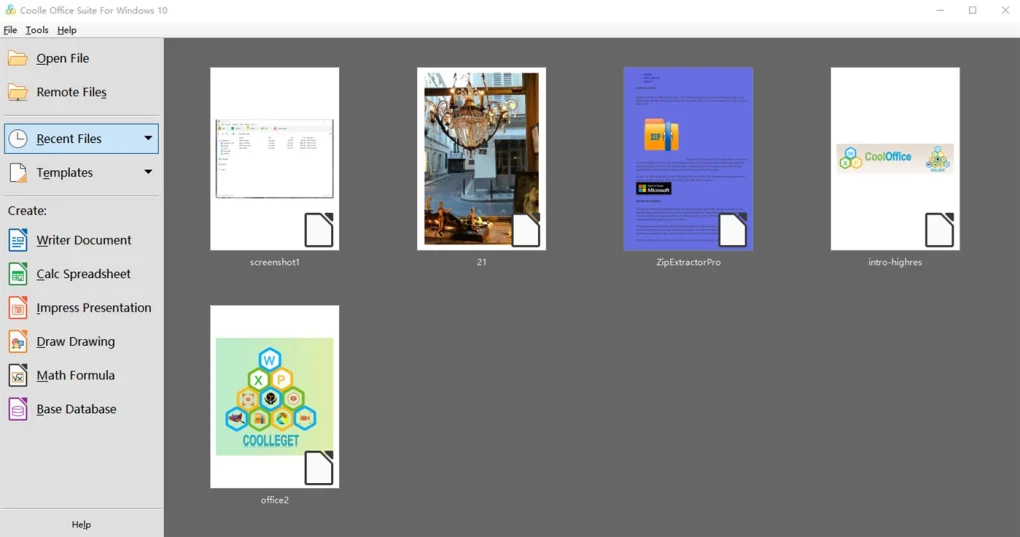The image size is (1020, 537).
Task: Click the file name intro-highres
Action: (895, 262)
